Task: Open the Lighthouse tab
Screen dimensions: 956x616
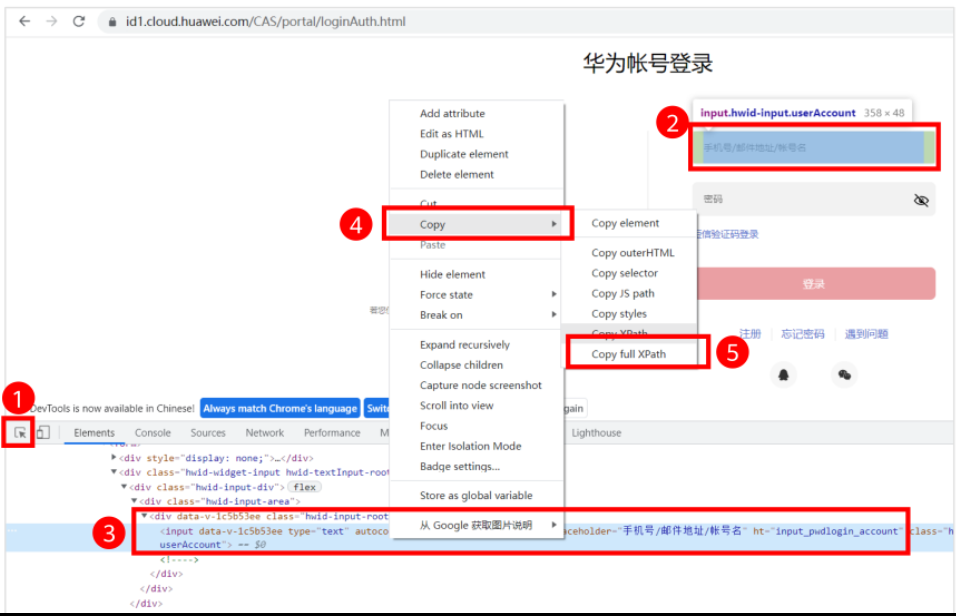Action: (596, 432)
